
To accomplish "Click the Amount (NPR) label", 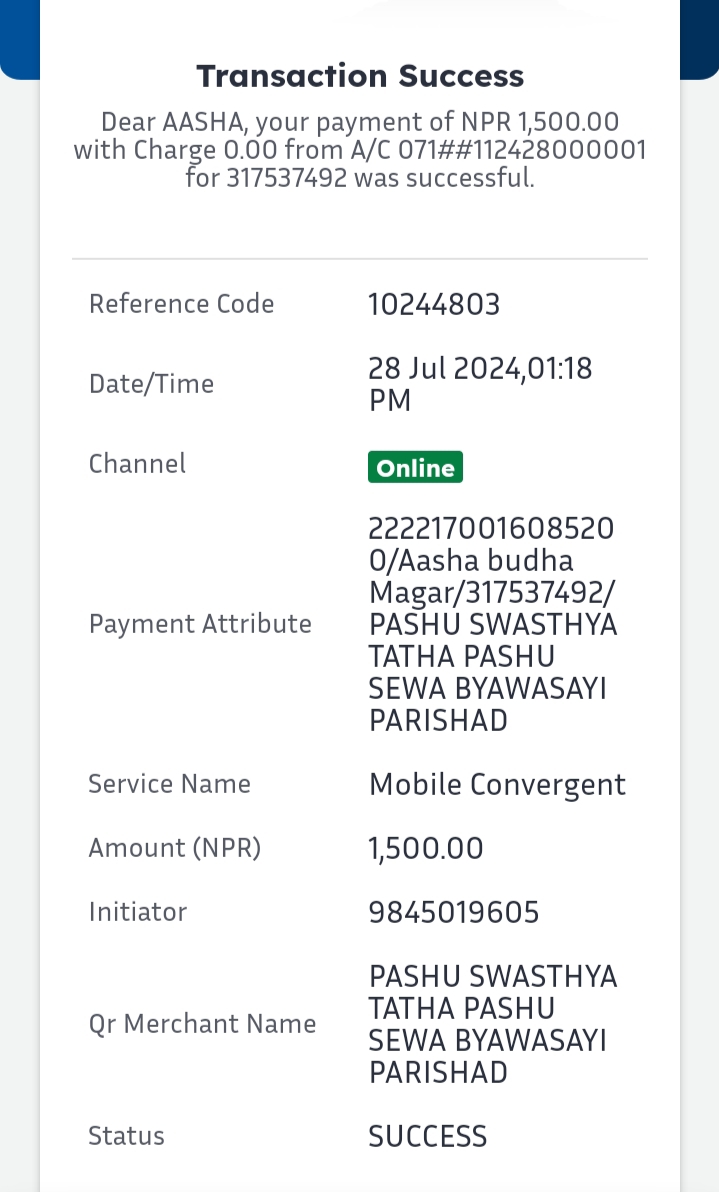I will click(x=175, y=848).
